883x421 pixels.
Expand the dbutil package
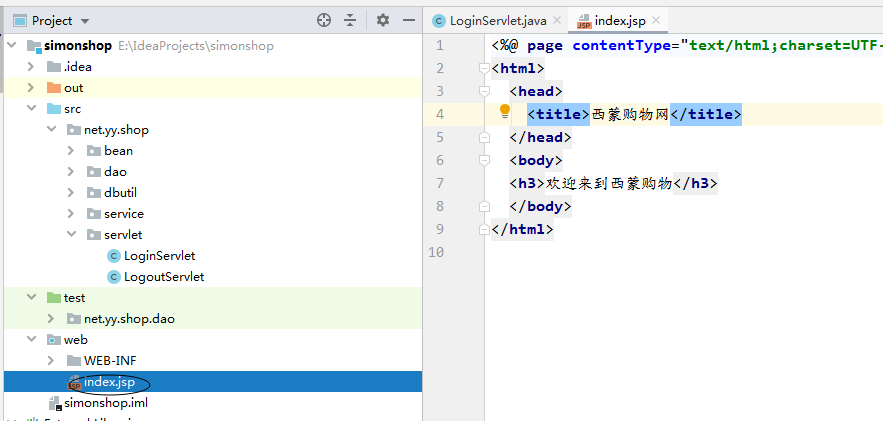[71, 192]
